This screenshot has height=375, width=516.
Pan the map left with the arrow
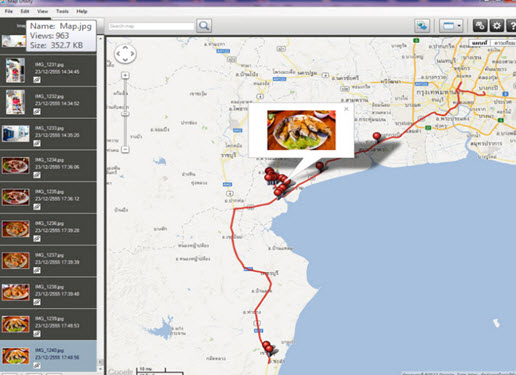click(x=118, y=54)
